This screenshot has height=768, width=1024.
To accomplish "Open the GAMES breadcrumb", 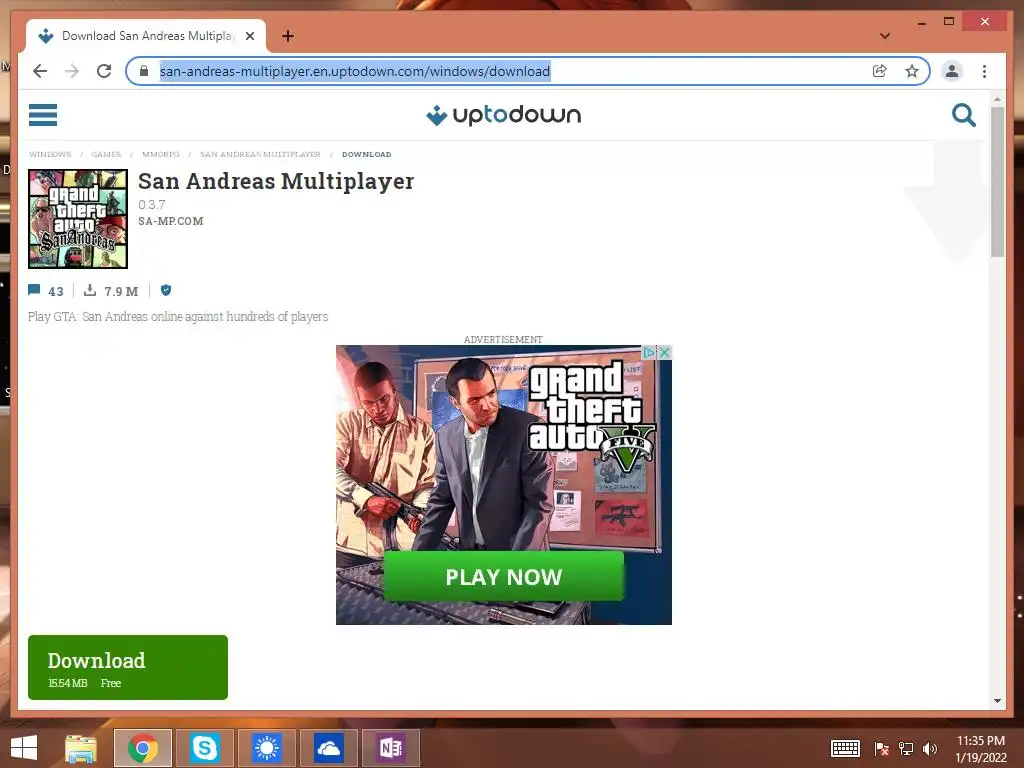I will click(x=106, y=154).
